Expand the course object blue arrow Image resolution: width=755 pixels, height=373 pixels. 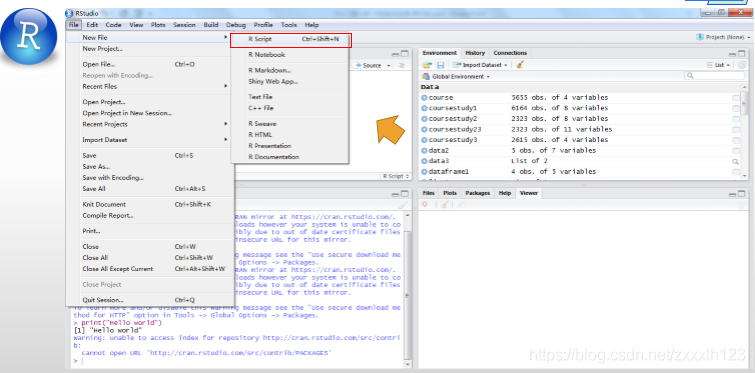424,98
